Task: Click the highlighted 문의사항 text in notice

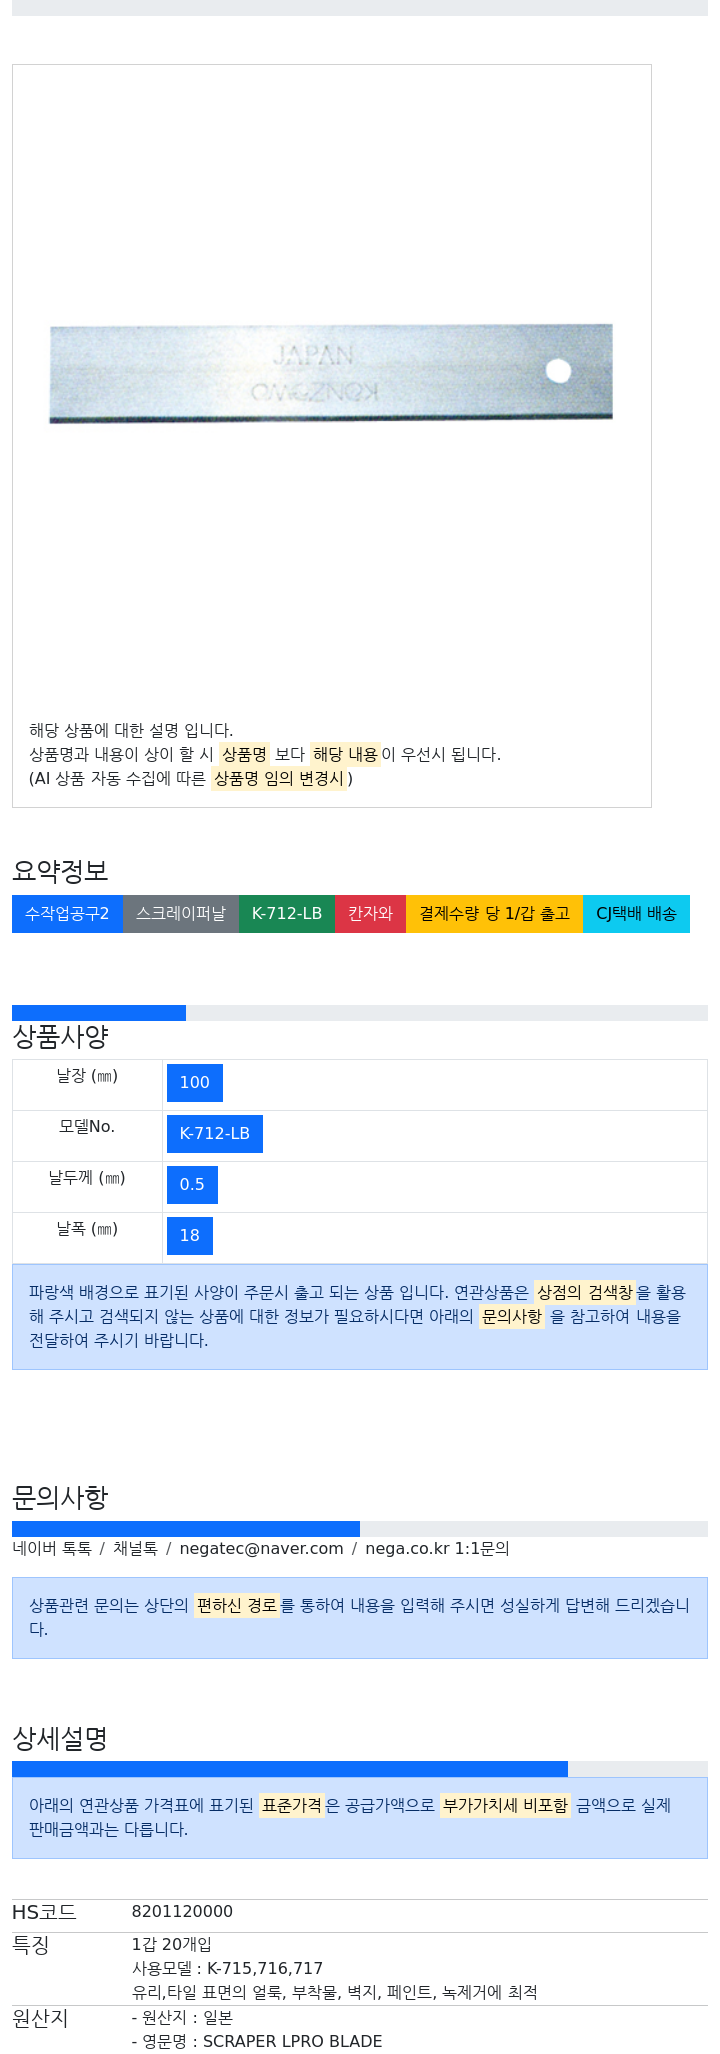Action: coord(512,1317)
